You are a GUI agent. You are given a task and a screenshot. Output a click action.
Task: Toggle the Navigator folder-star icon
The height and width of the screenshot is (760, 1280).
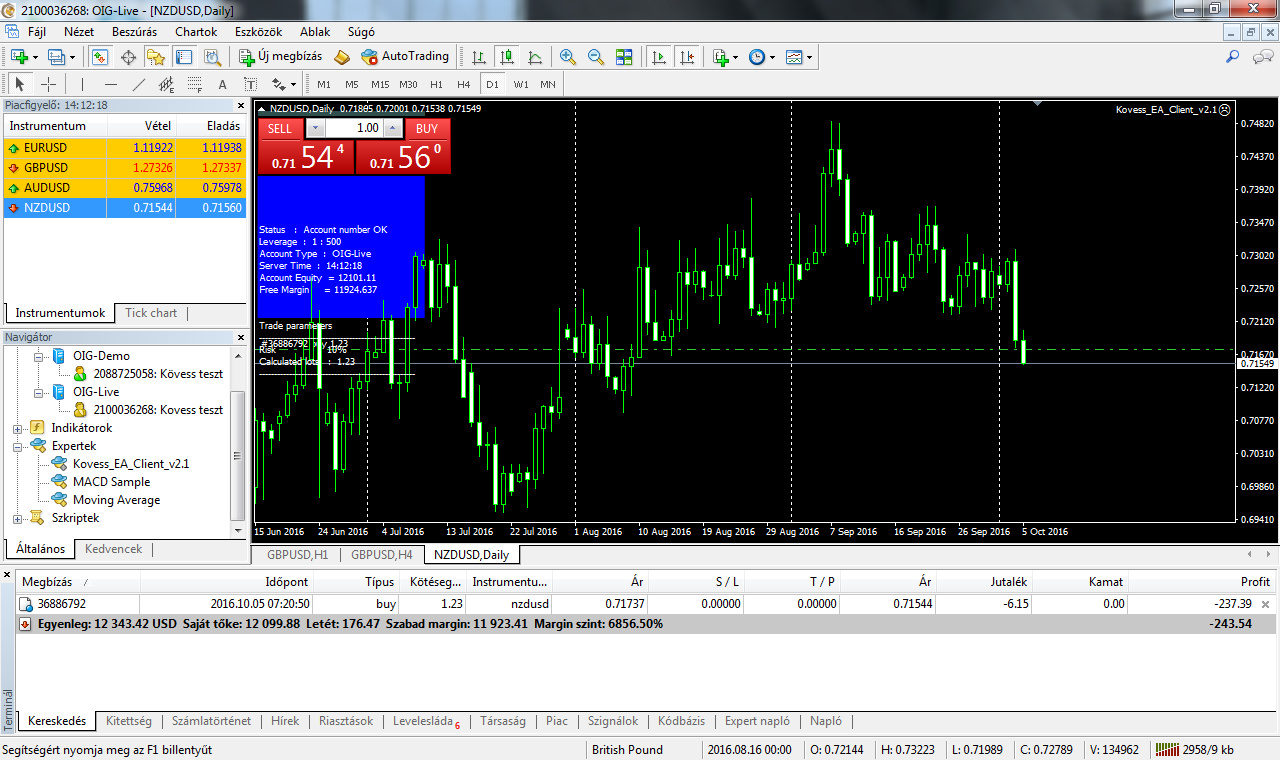tap(156, 57)
